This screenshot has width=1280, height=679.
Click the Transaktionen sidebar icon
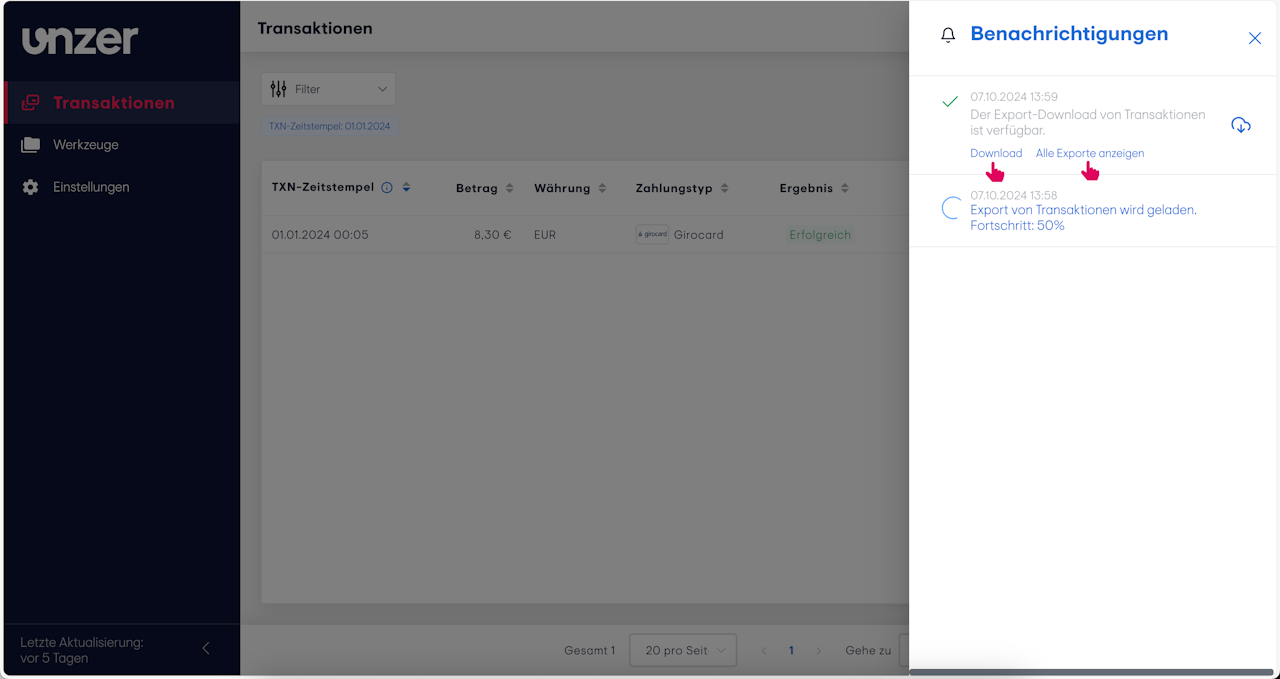pos(30,103)
